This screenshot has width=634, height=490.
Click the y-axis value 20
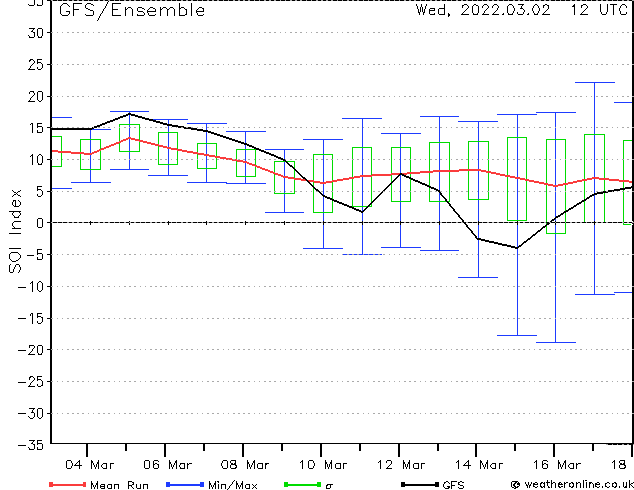pyautogui.click(x=36, y=96)
